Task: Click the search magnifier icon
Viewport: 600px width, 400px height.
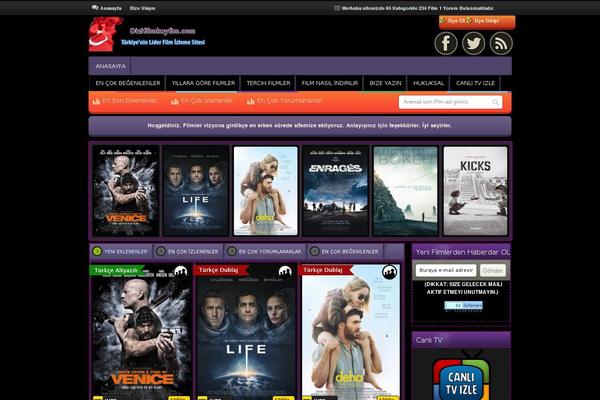Action: tap(495, 102)
